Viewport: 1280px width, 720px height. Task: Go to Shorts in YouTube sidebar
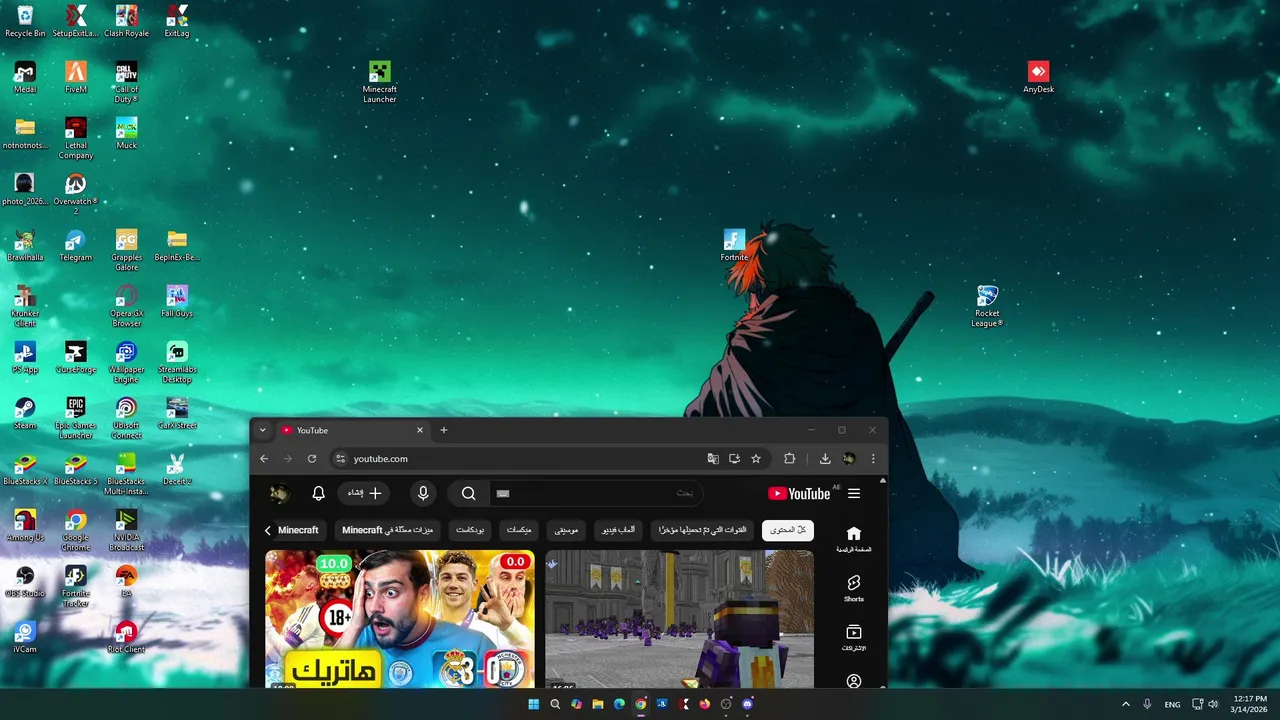pos(853,588)
